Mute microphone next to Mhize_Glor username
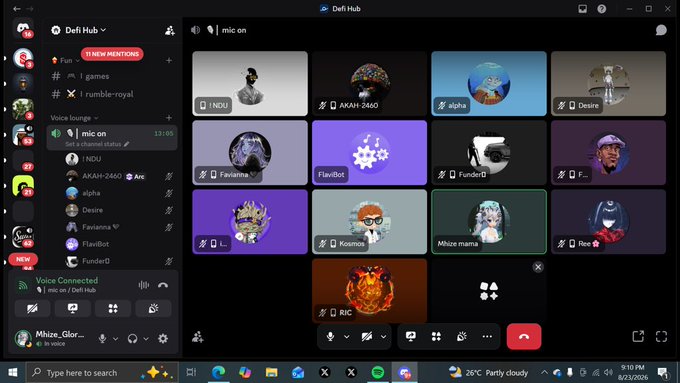 (102, 338)
